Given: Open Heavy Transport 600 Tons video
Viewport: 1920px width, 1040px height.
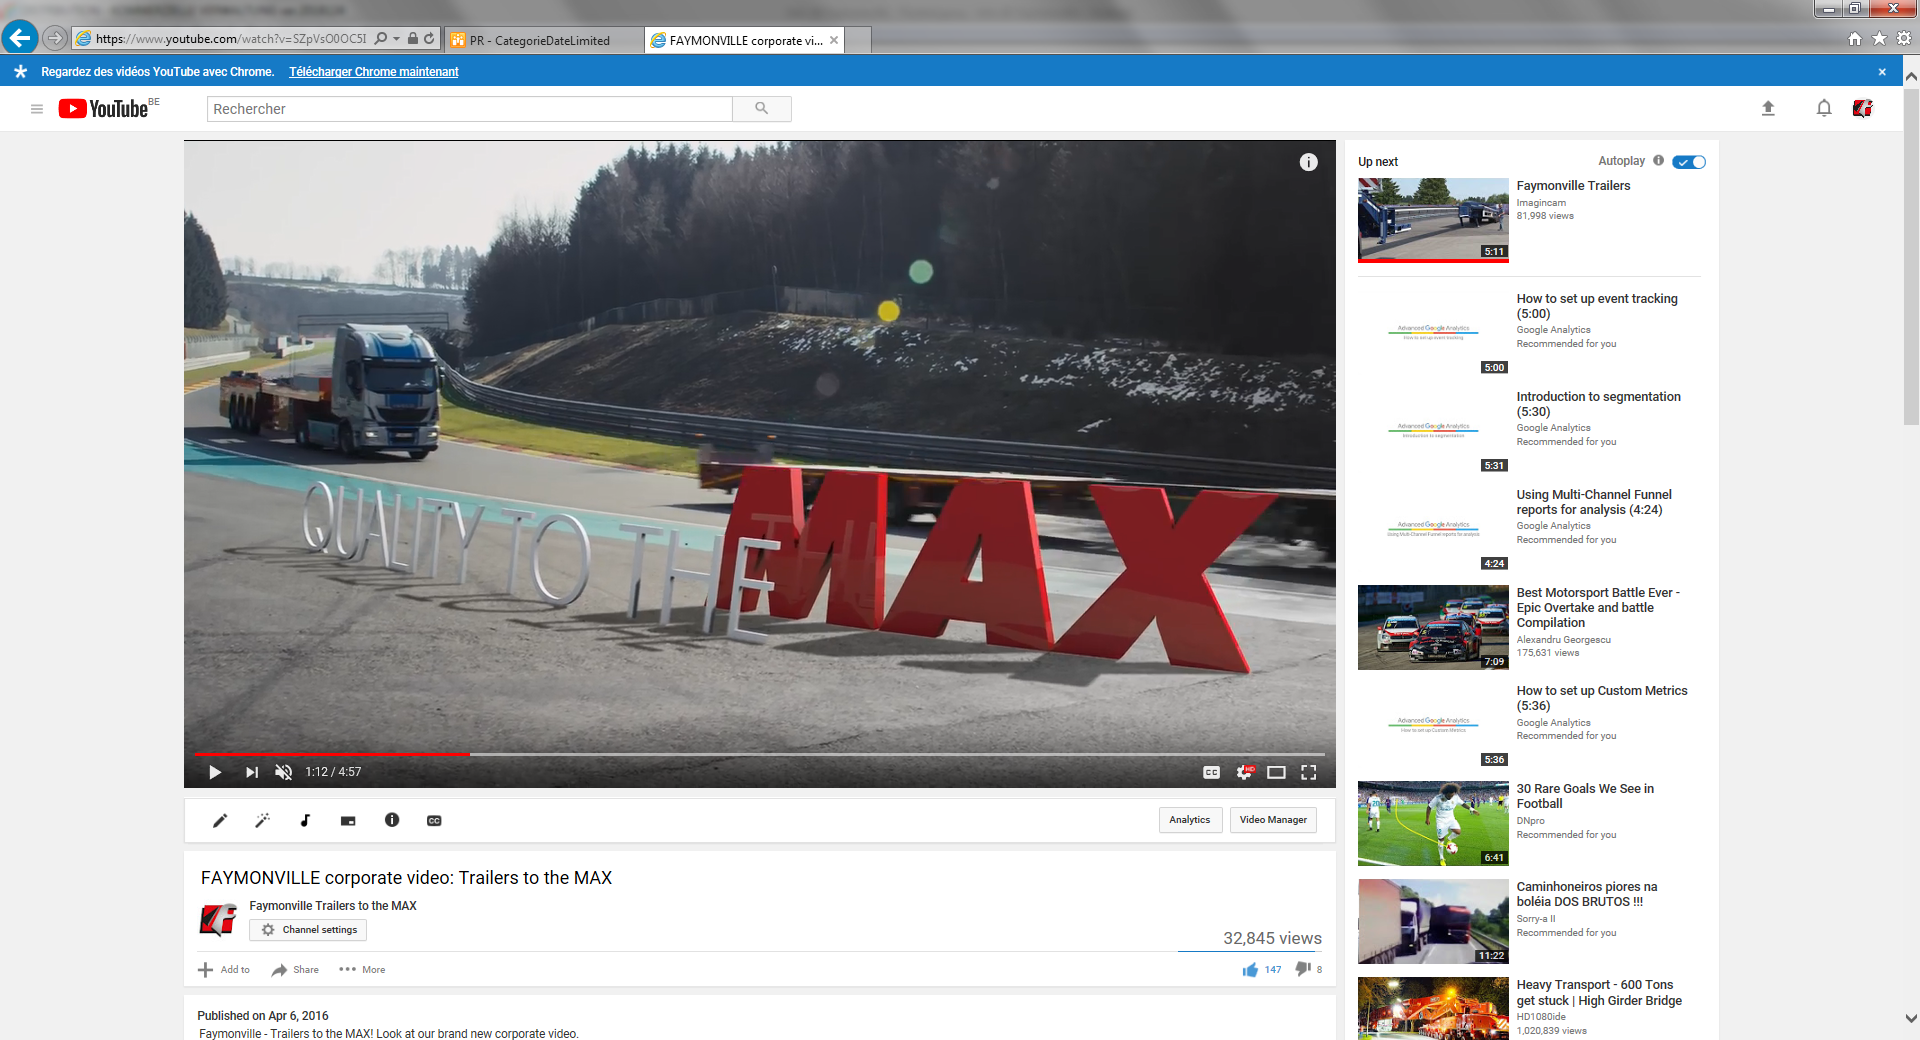Looking at the screenshot, I should (x=1599, y=993).
